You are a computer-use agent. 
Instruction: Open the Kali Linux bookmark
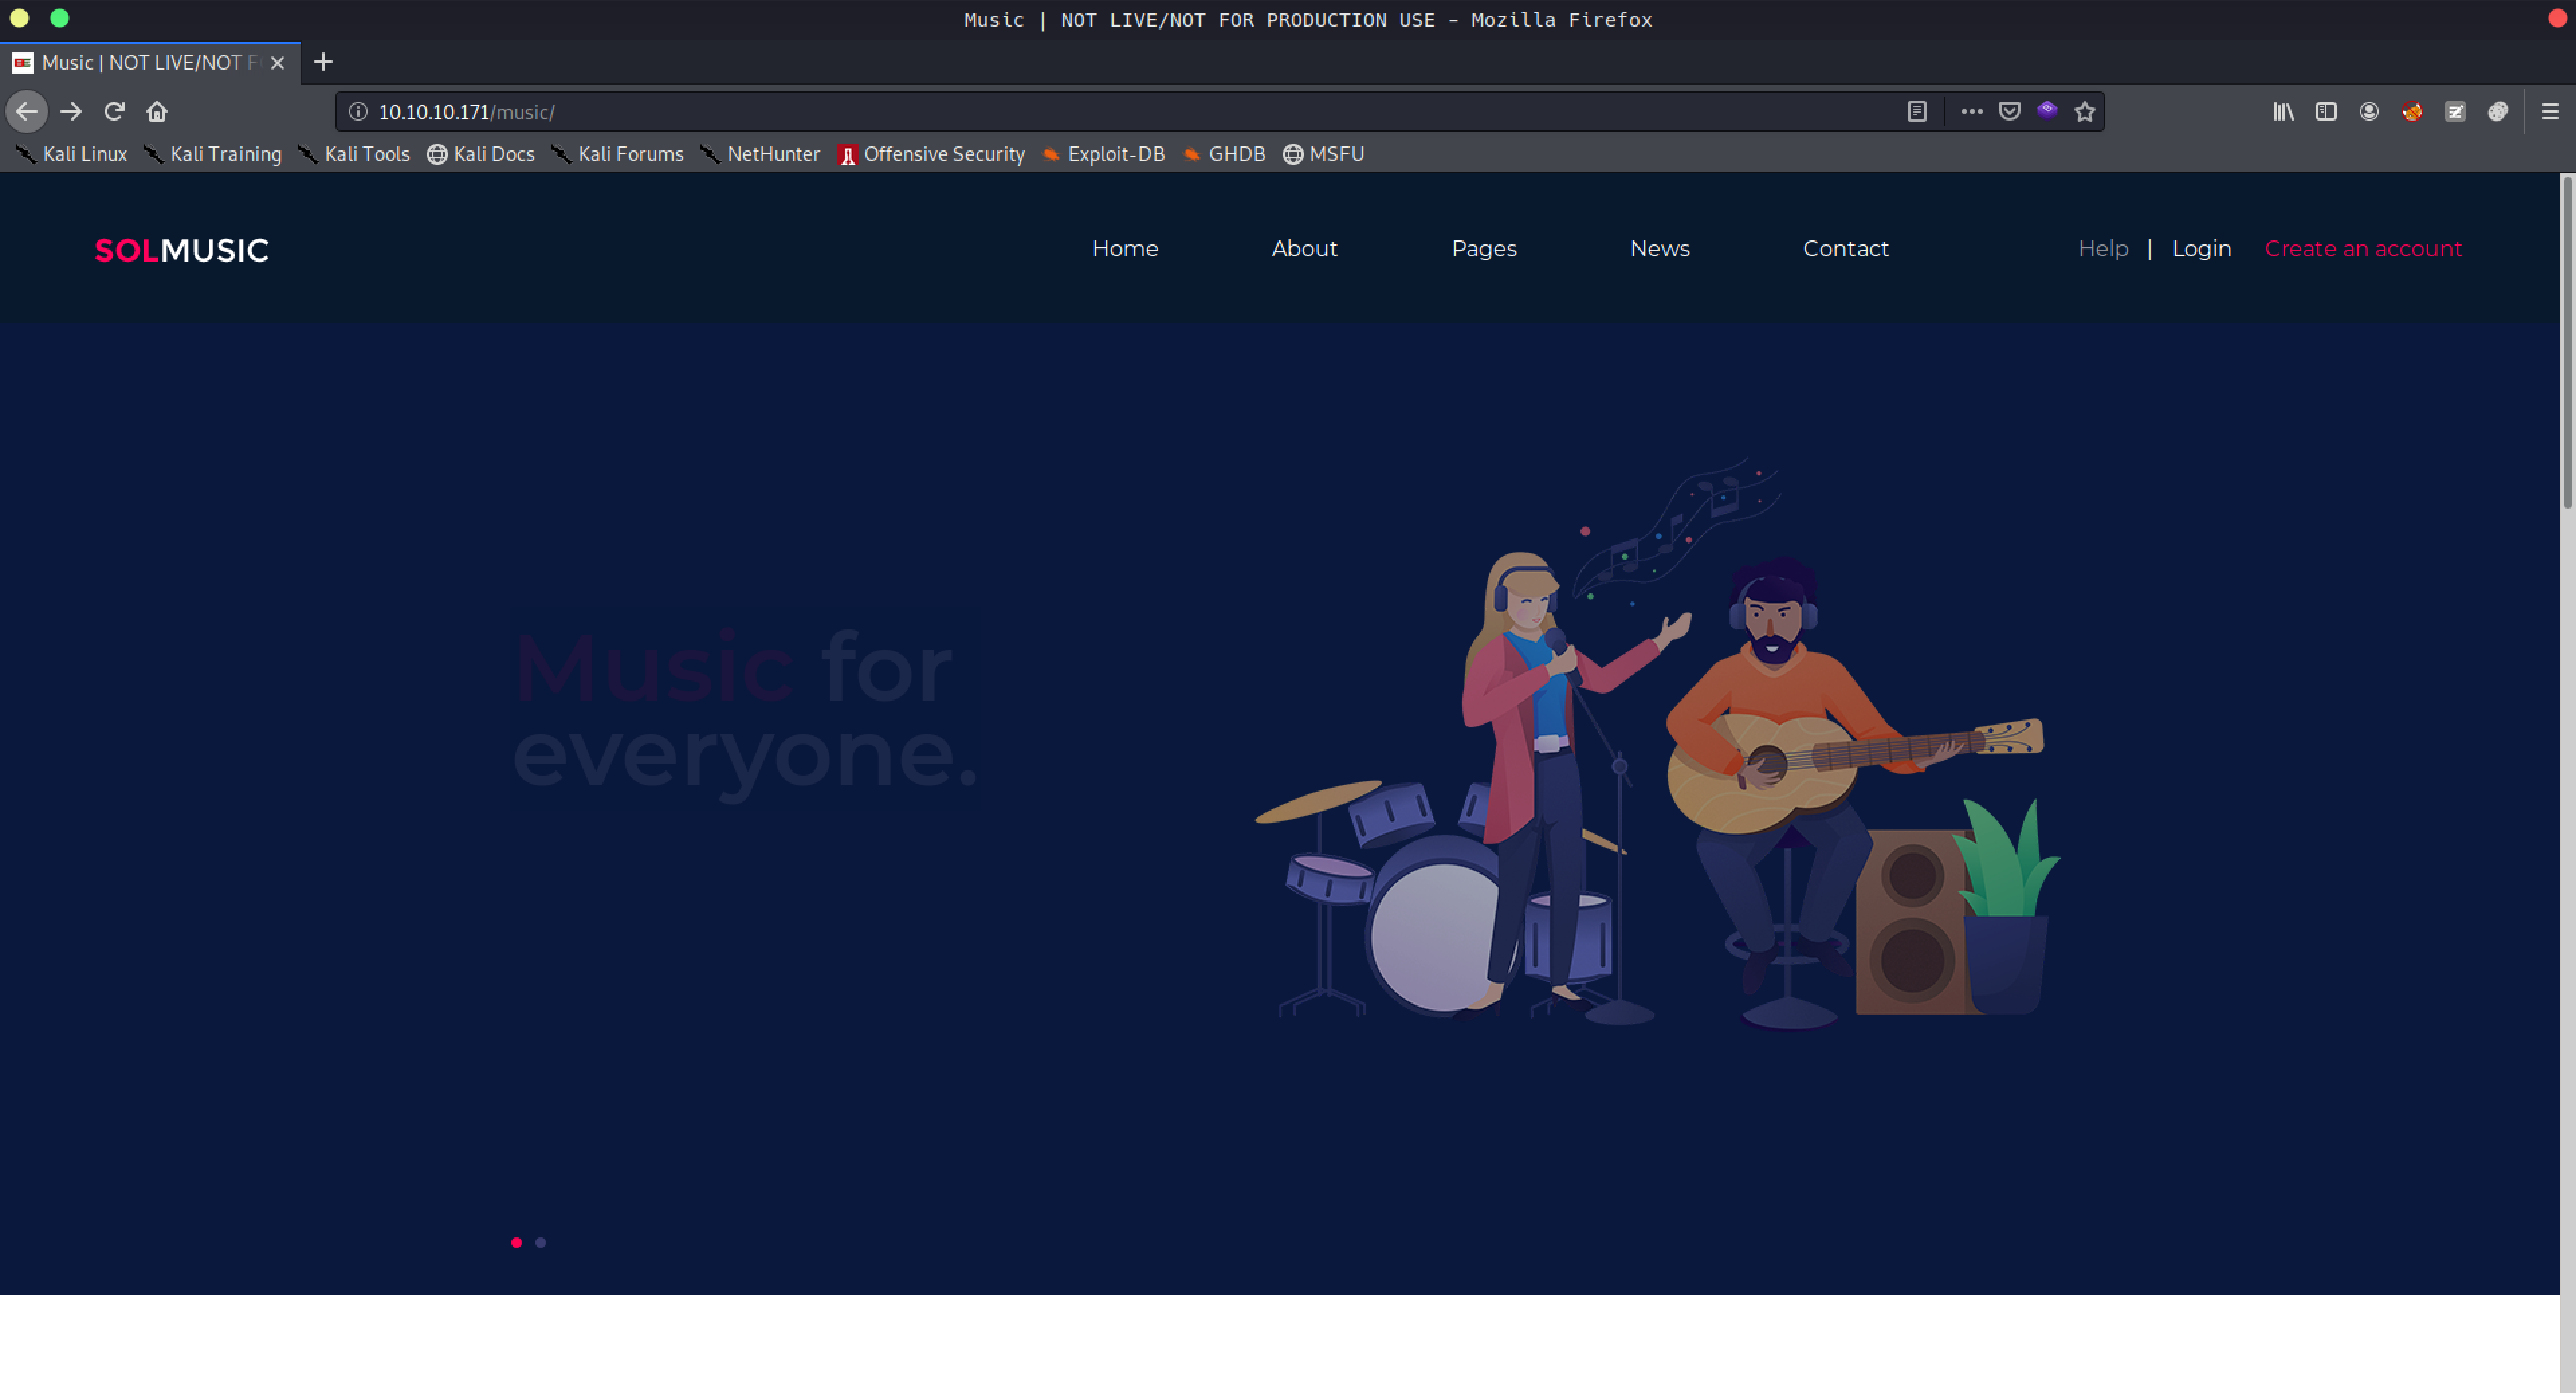(x=71, y=154)
